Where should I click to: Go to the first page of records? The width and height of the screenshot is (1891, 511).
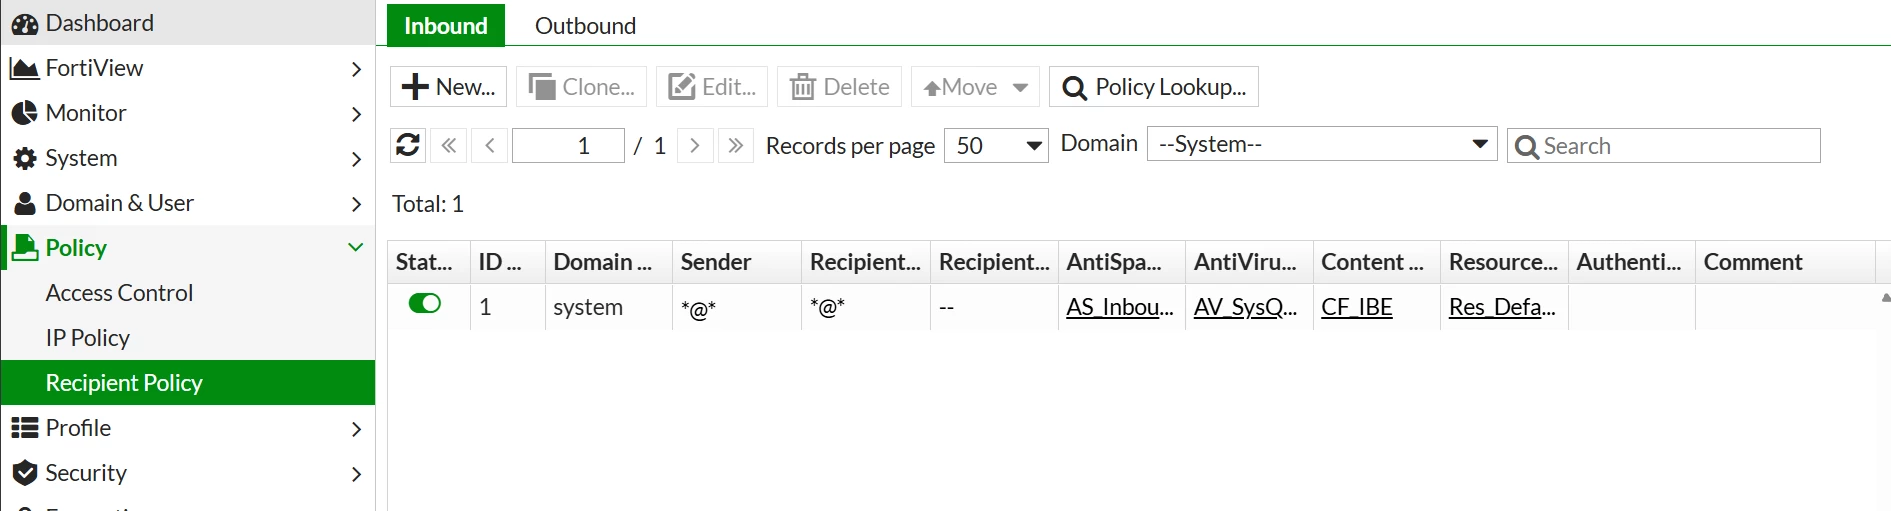[449, 146]
